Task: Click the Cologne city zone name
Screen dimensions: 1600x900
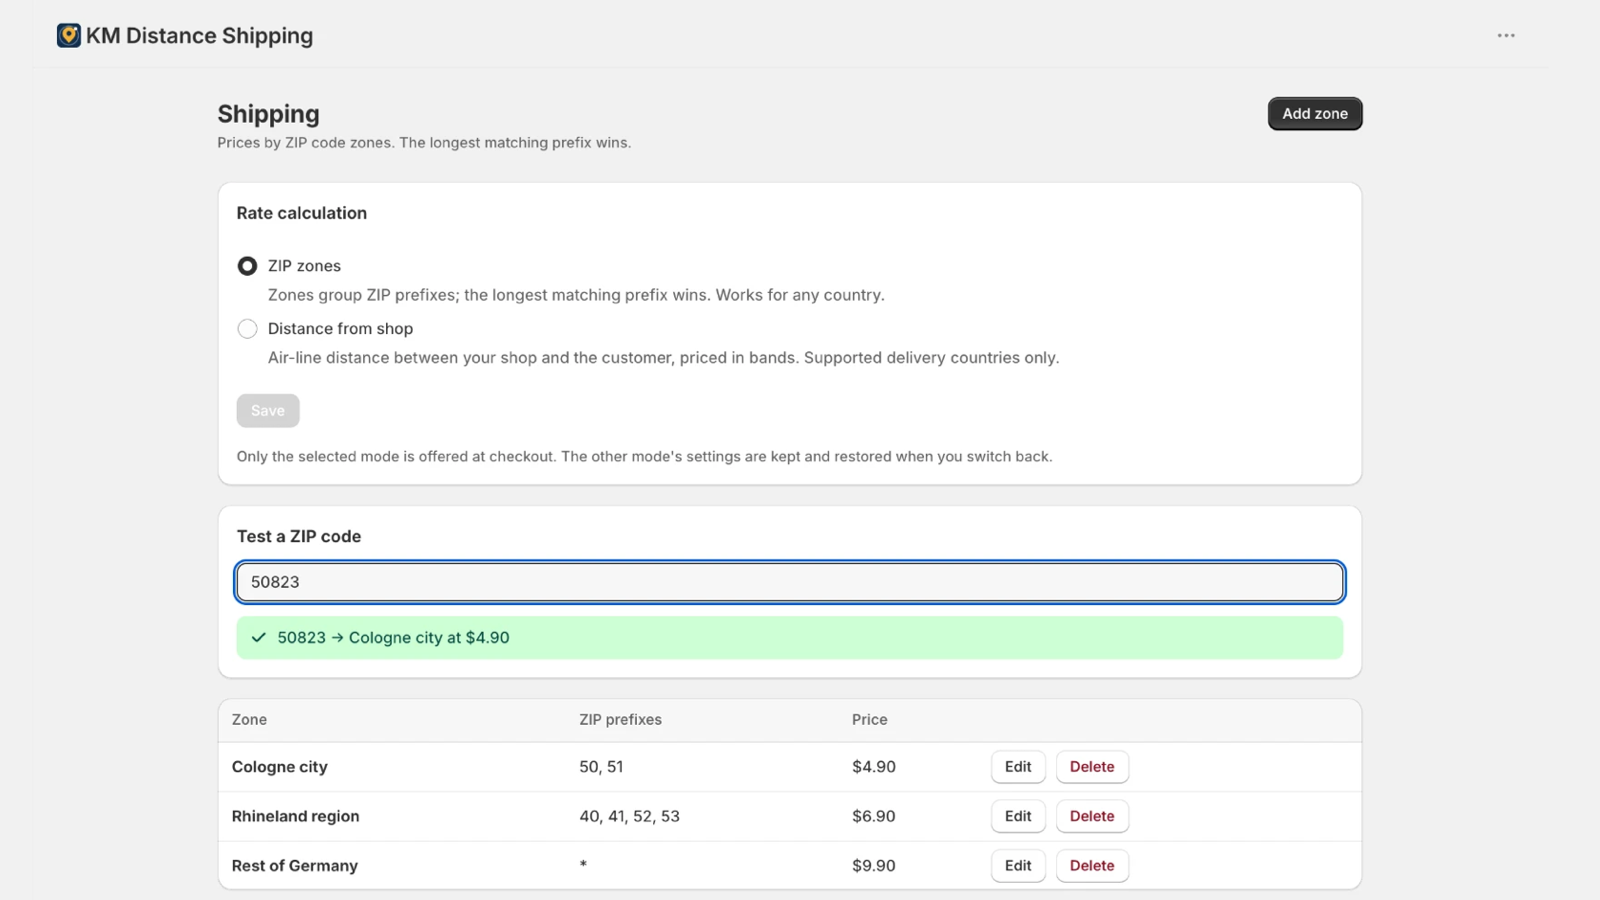Action: click(280, 767)
